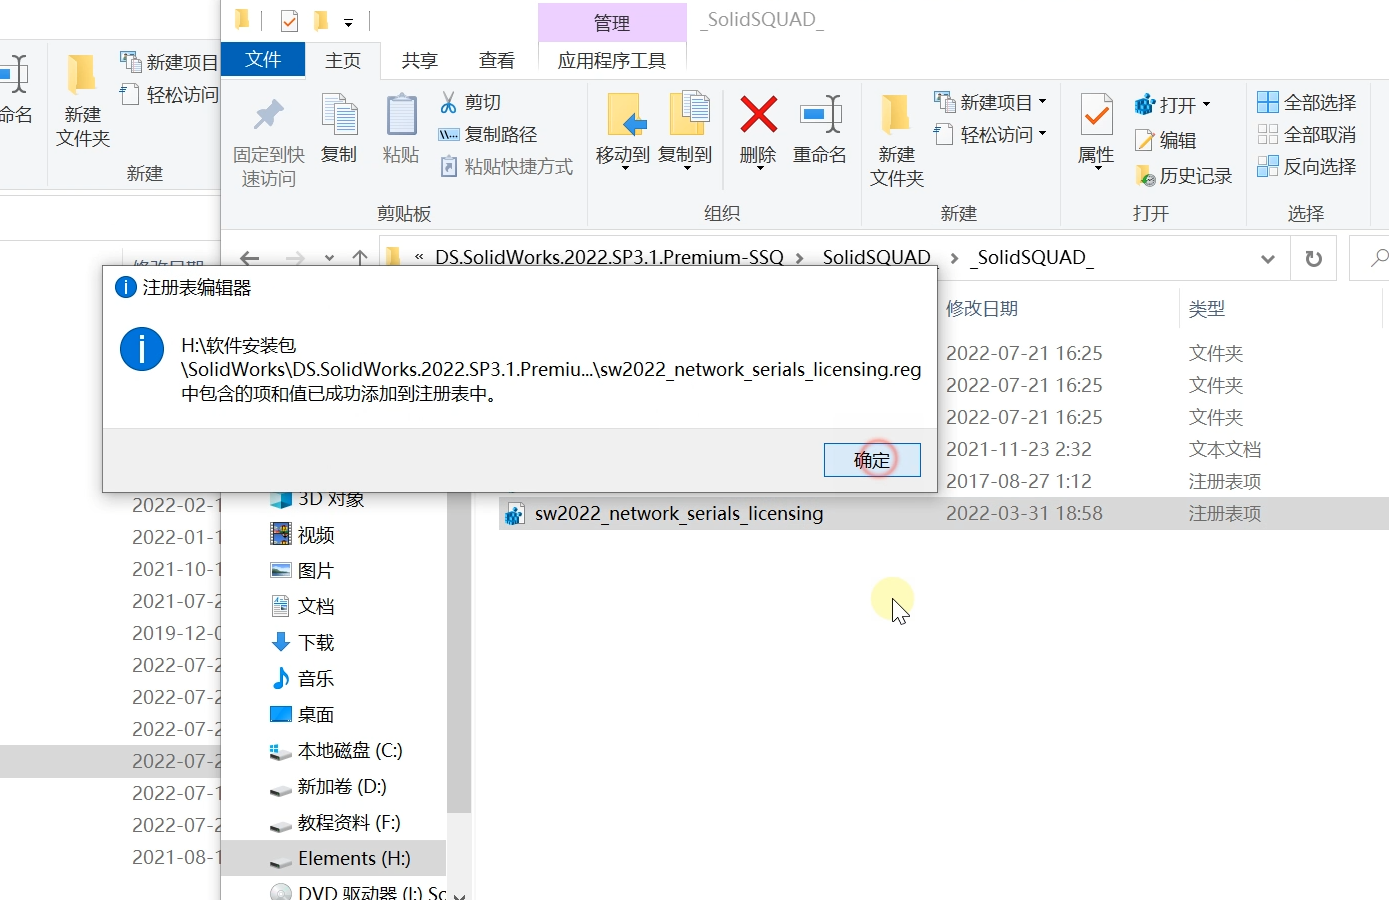Click the breadcrumb chevron before _SolidSQUAD_

pyautogui.click(x=955, y=258)
